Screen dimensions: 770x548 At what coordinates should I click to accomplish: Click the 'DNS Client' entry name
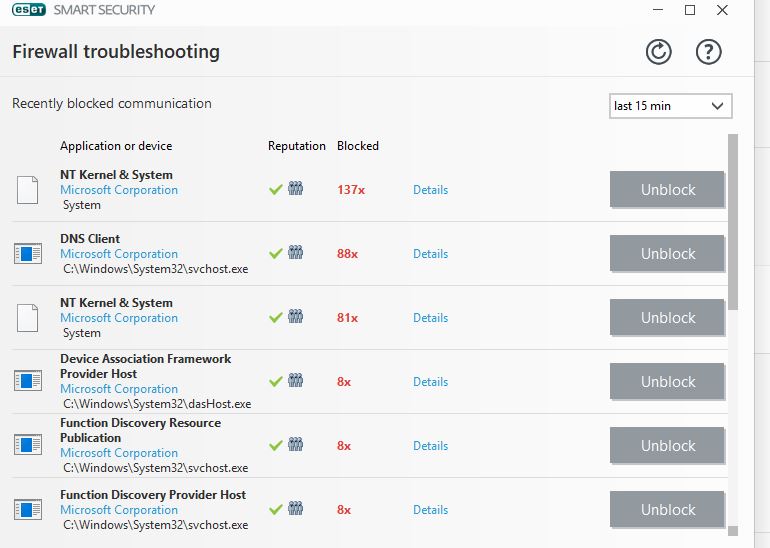tap(90, 239)
